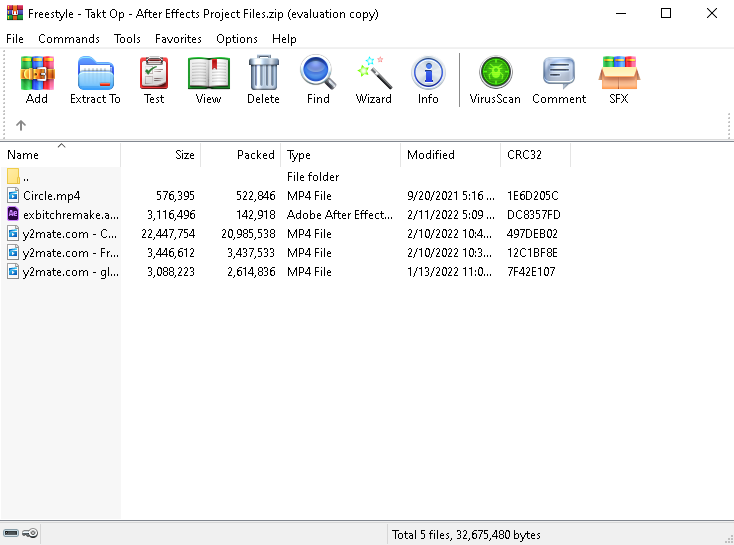Open the Tools menu

point(127,39)
